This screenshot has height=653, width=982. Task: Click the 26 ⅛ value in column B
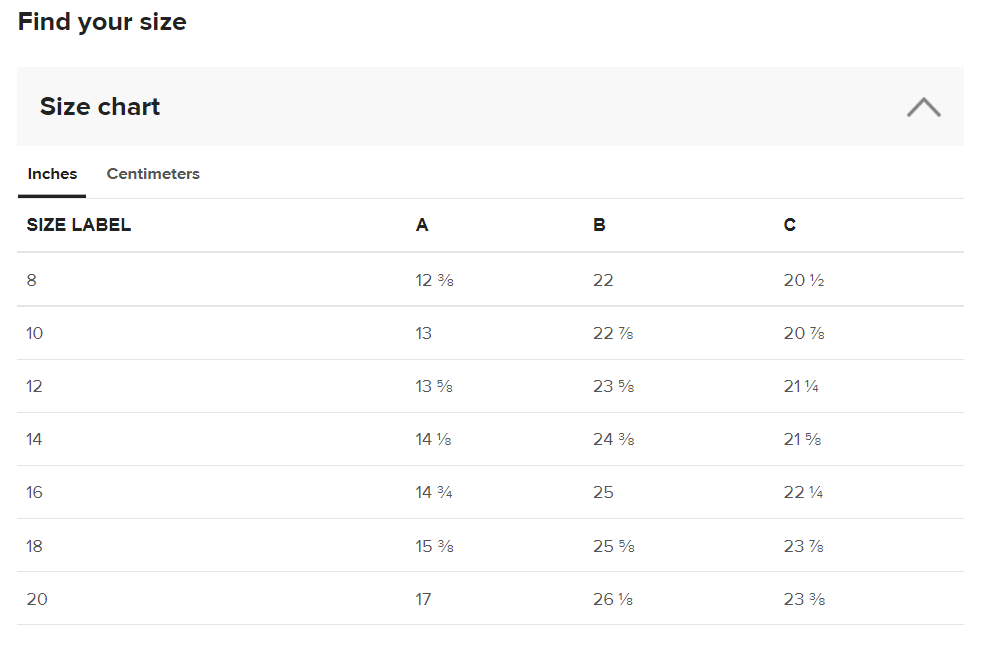[x=613, y=599]
